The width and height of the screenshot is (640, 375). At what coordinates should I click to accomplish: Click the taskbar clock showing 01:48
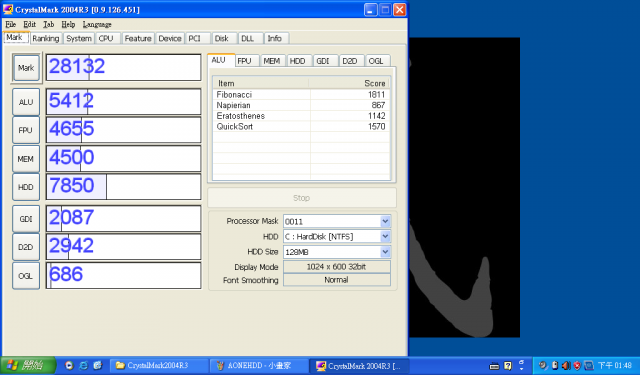(615, 366)
